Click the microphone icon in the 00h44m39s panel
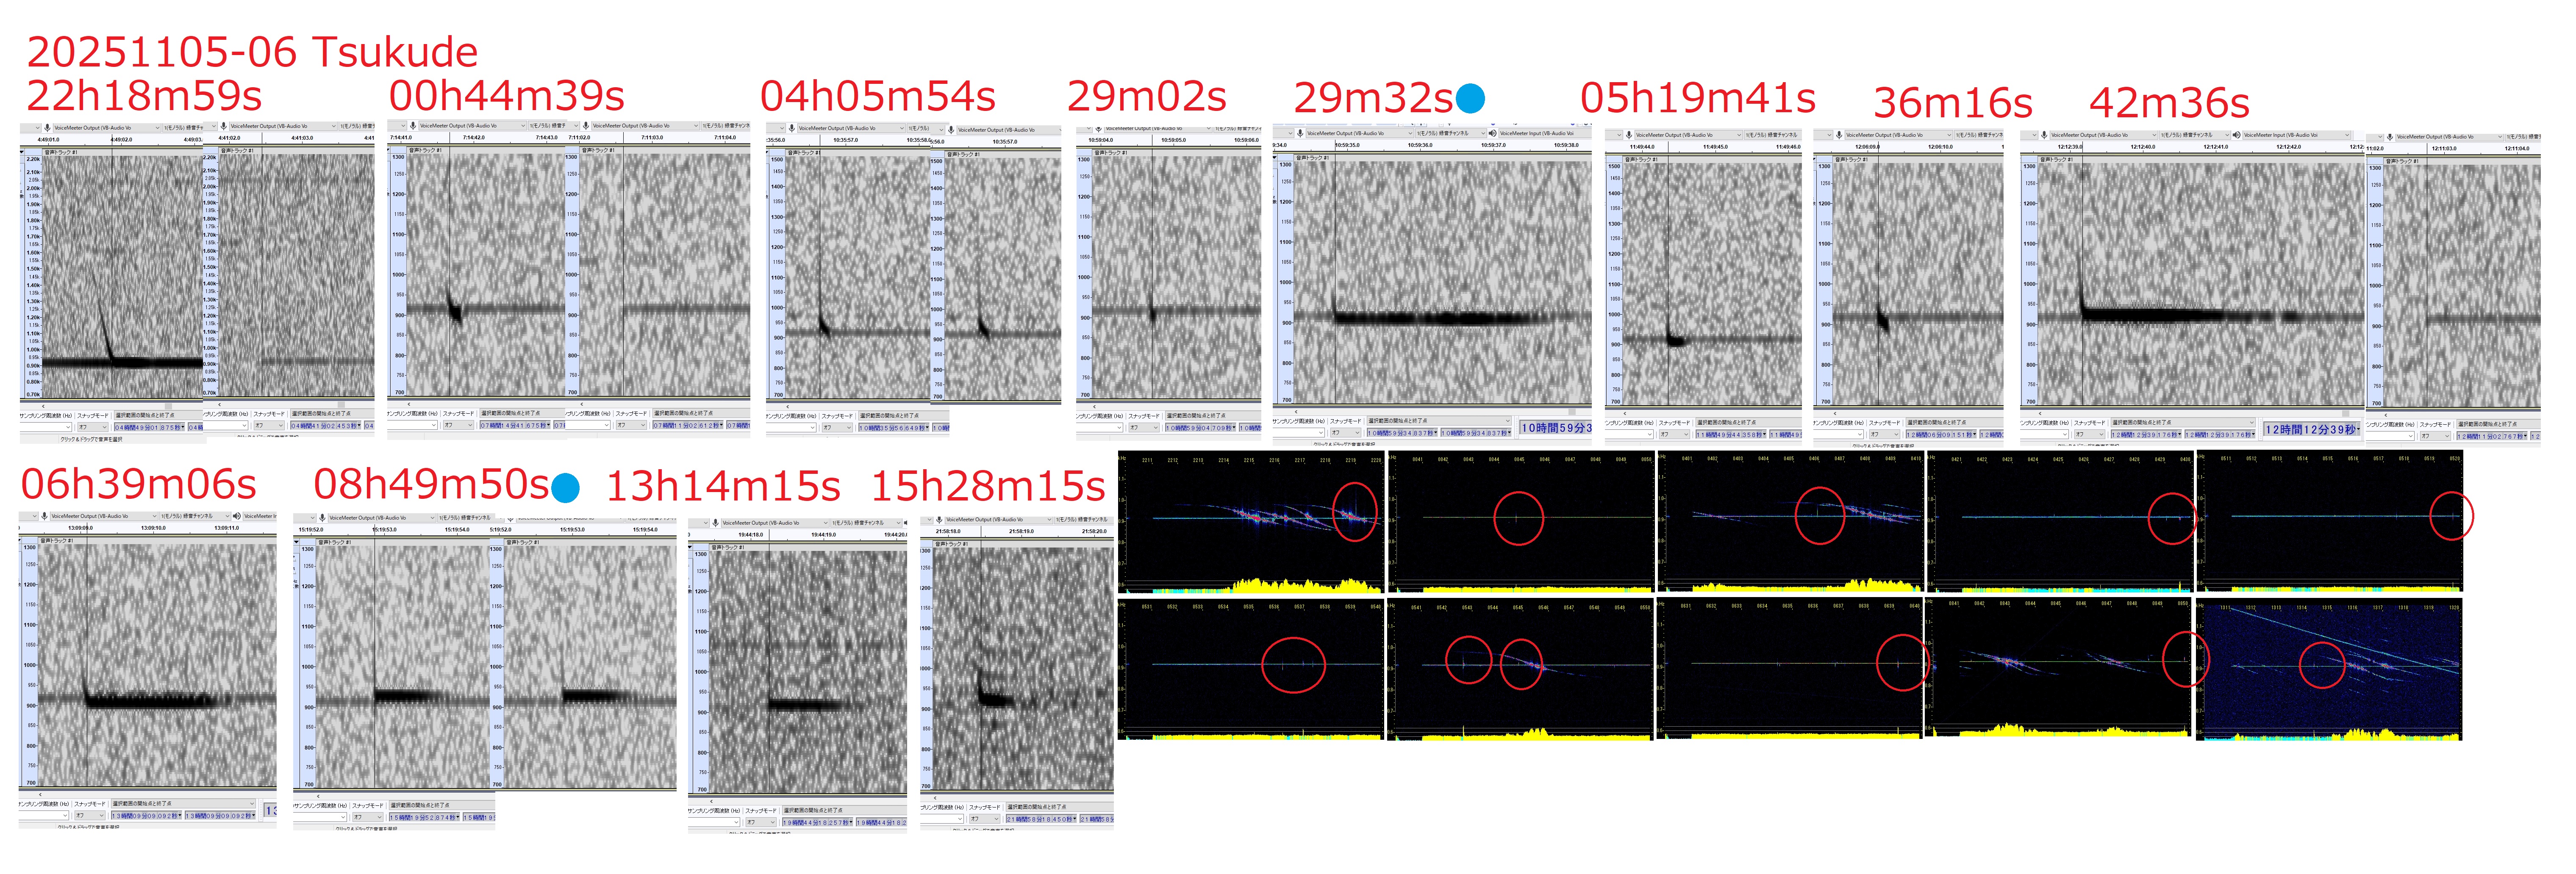The width and height of the screenshot is (2576, 874). click(x=413, y=126)
